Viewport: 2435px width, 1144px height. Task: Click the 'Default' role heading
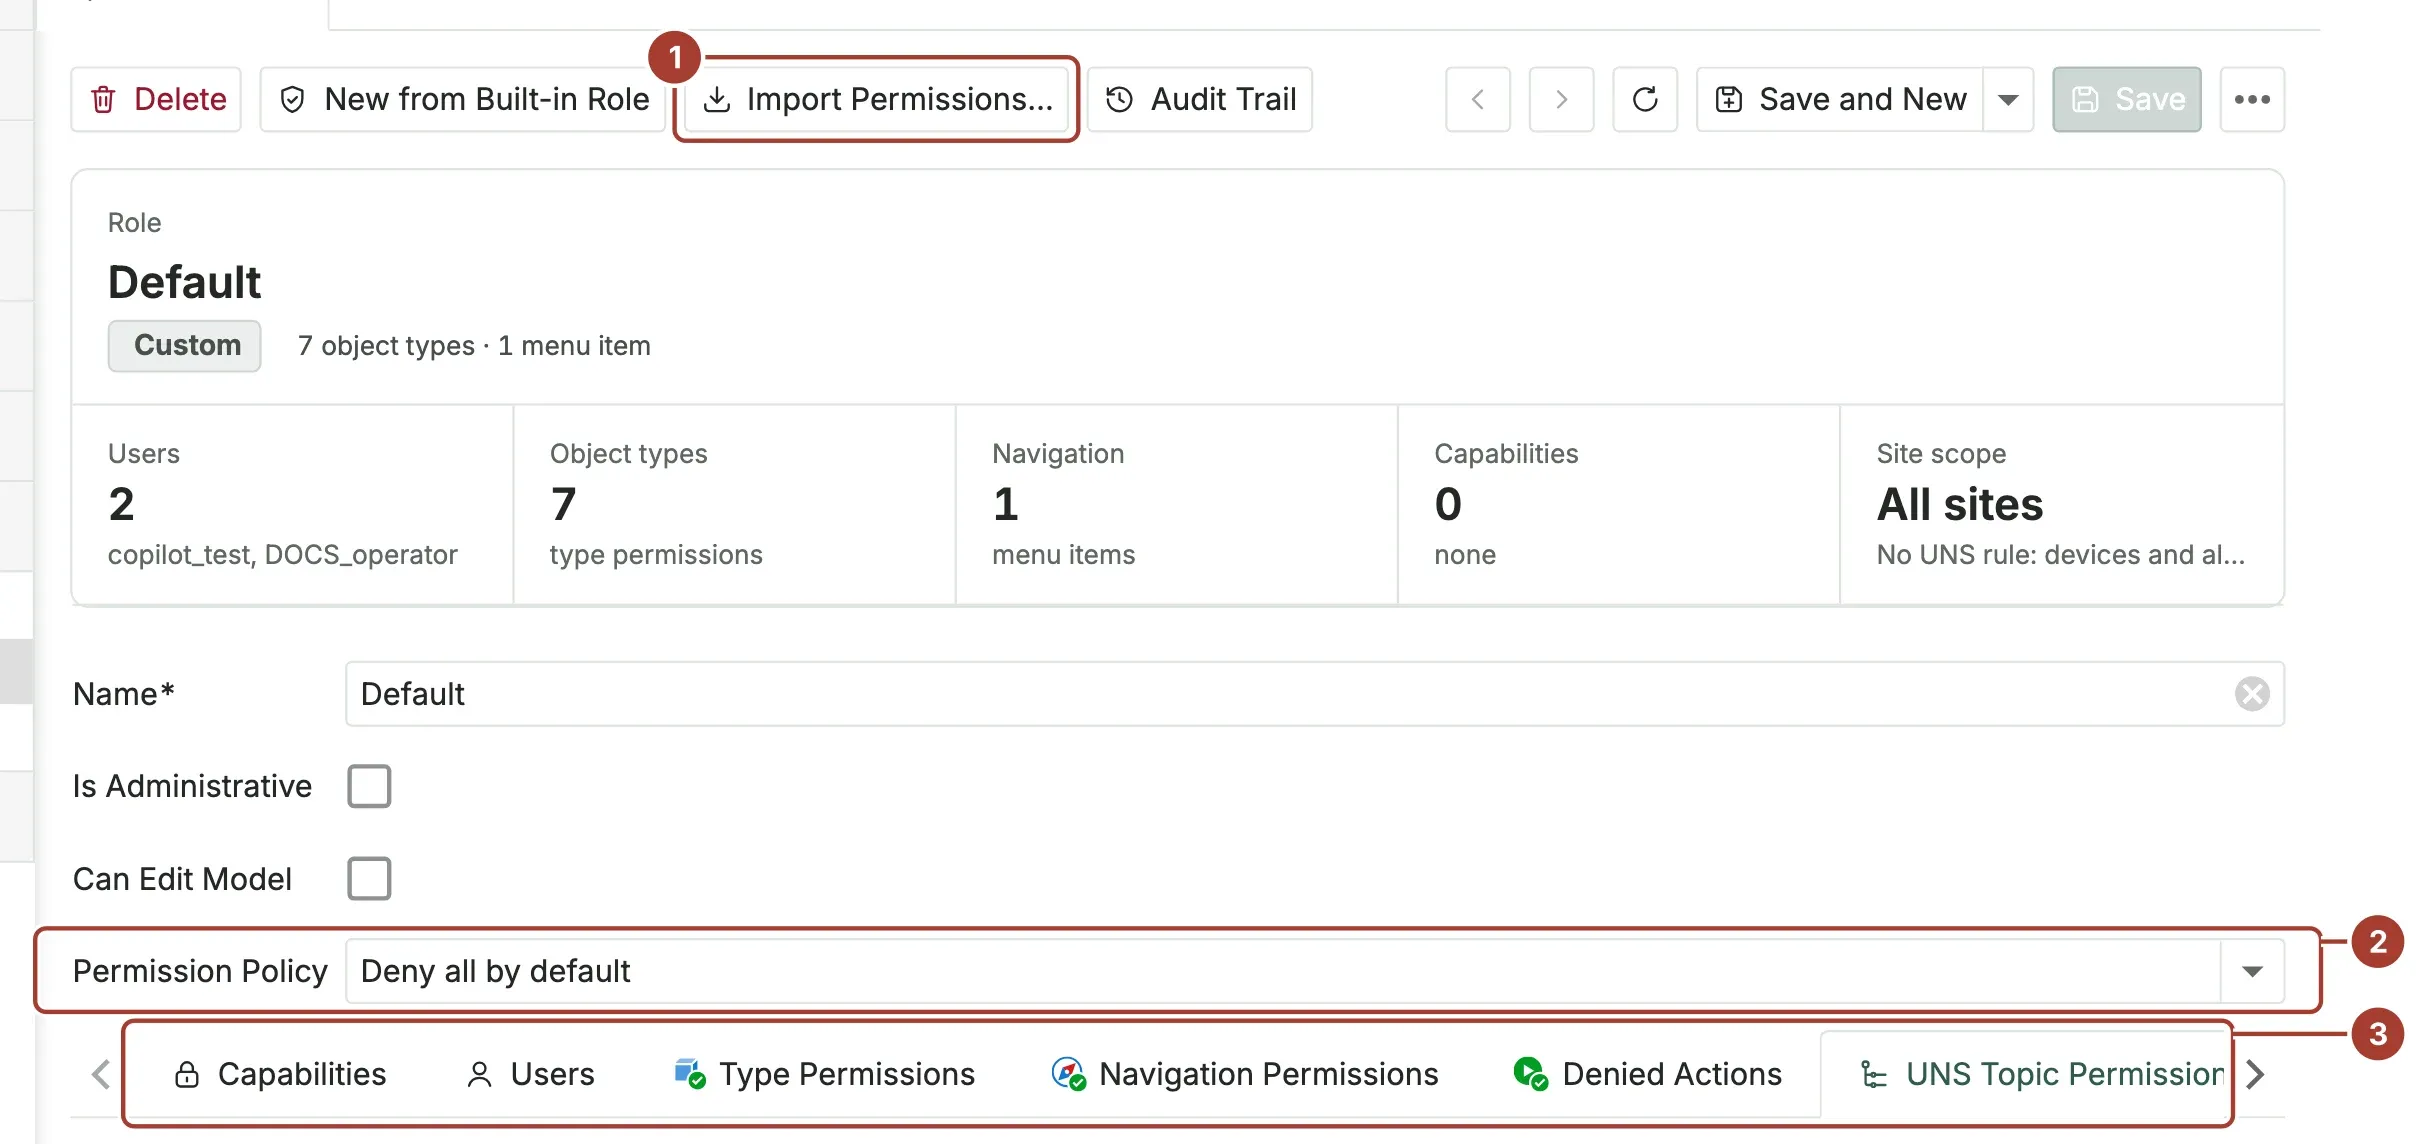click(184, 283)
